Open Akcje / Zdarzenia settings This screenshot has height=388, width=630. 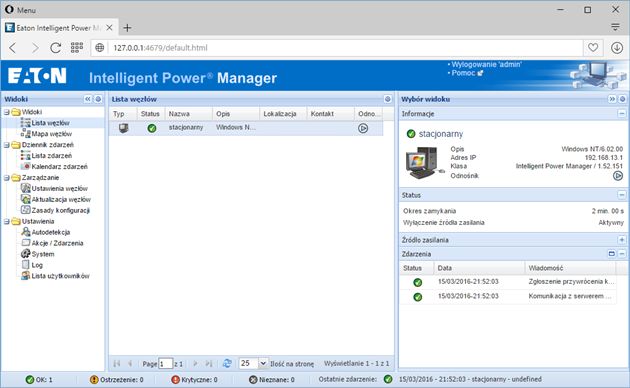point(57,243)
